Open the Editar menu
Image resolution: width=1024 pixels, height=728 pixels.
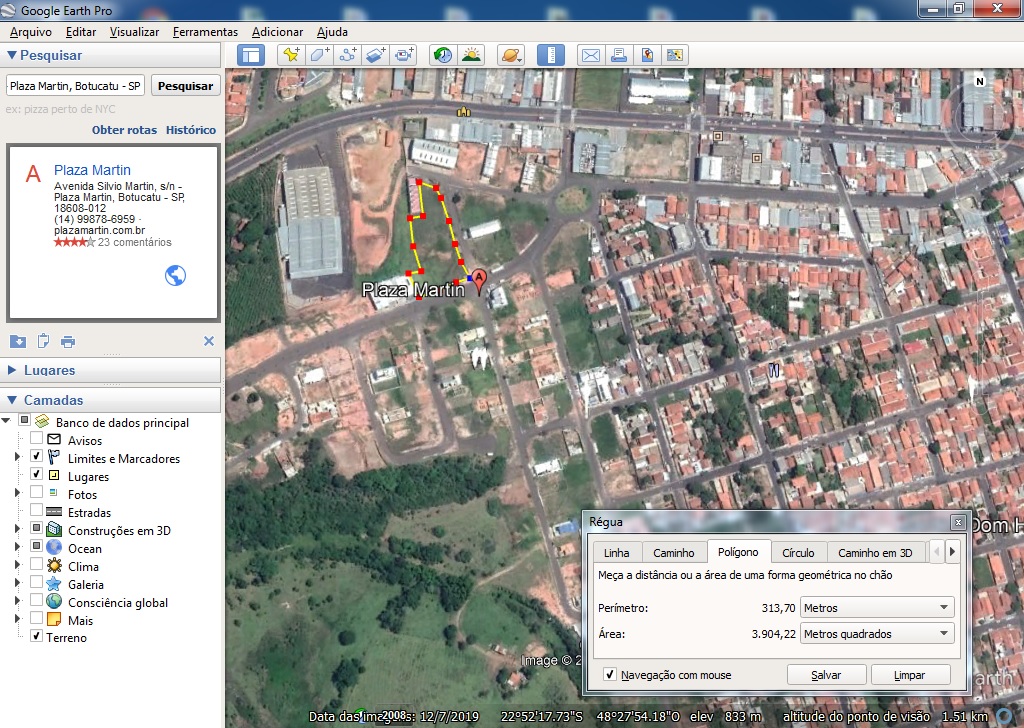(x=81, y=32)
